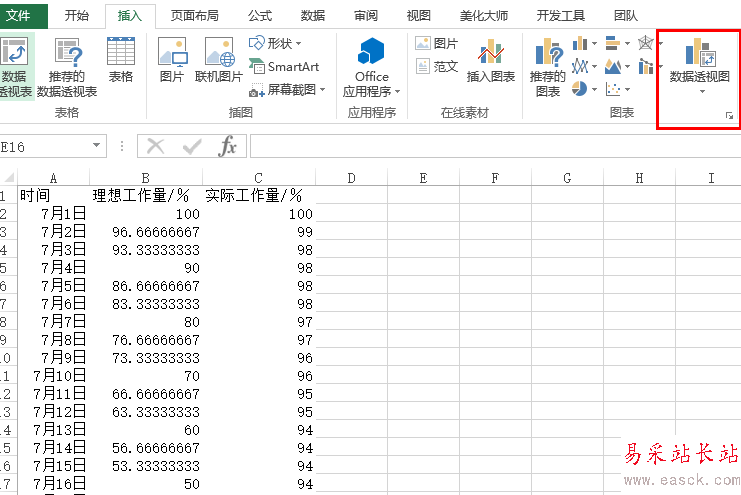Expand the column chart dropdown arrow
The height and width of the screenshot is (495, 741).
(x=594, y=43)
